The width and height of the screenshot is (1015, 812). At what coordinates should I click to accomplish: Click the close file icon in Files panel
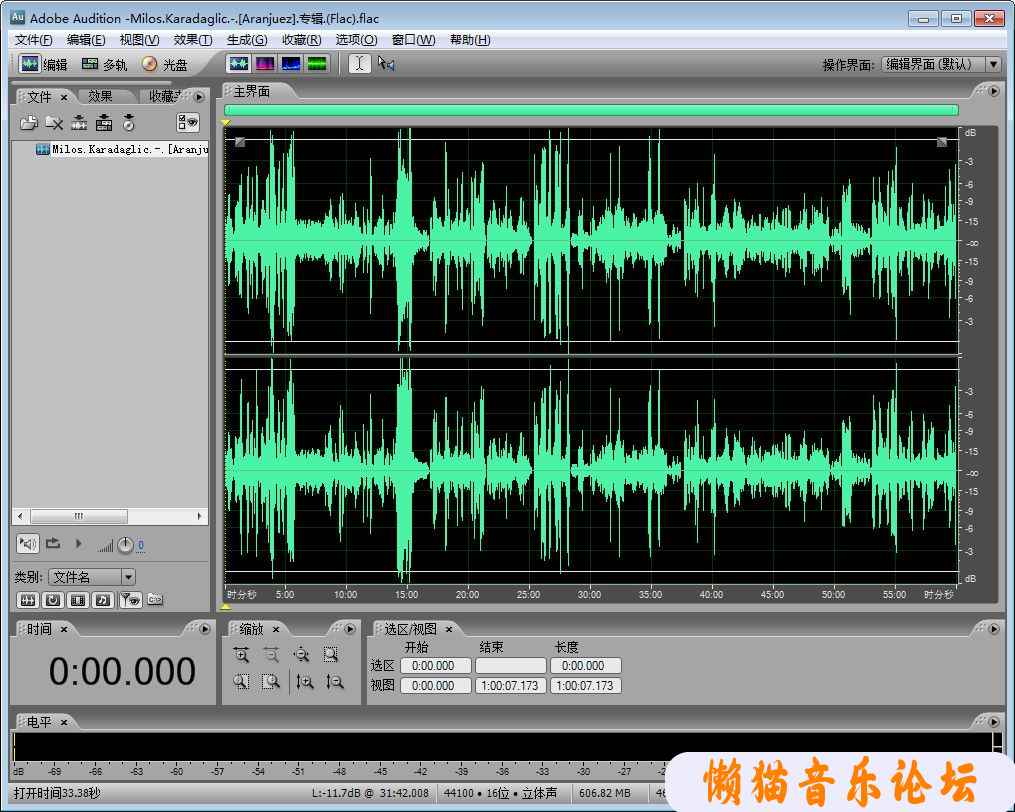coord(54,122)
